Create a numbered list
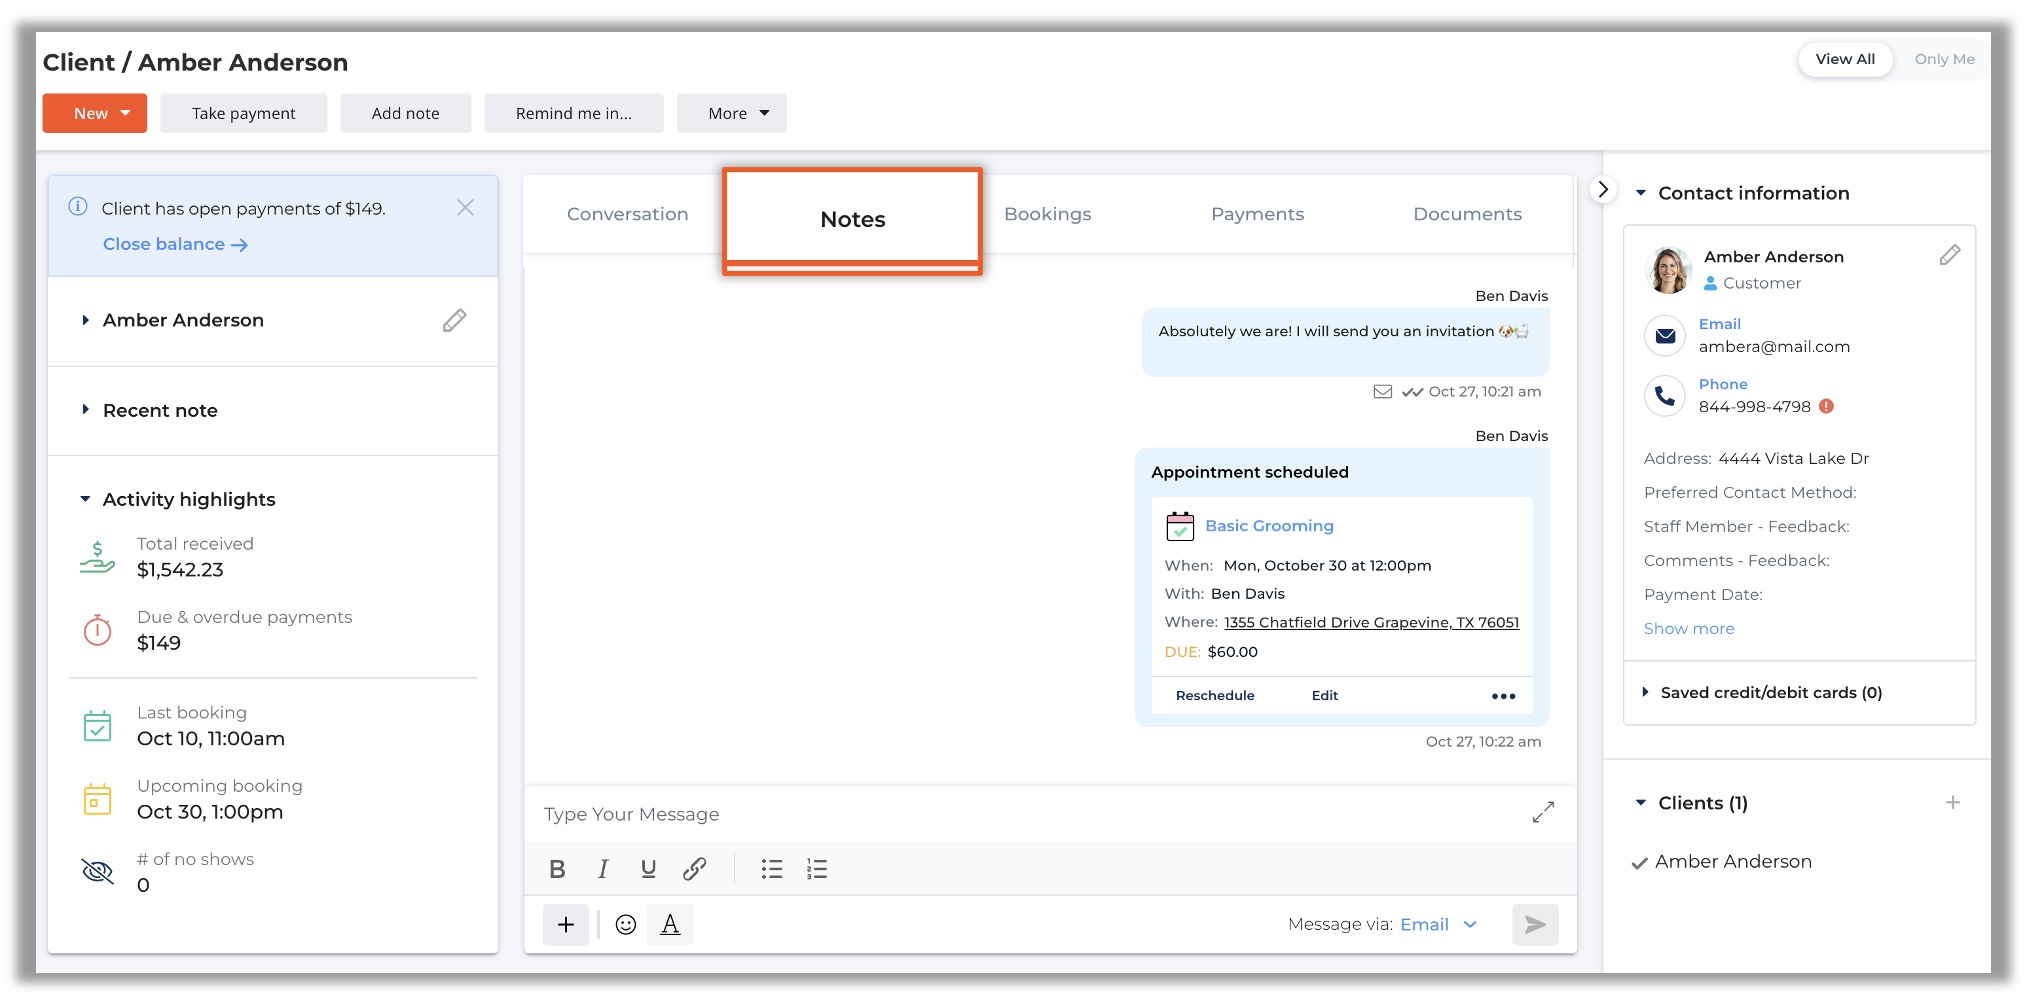2030x1006 pixels. pos(816,869)
